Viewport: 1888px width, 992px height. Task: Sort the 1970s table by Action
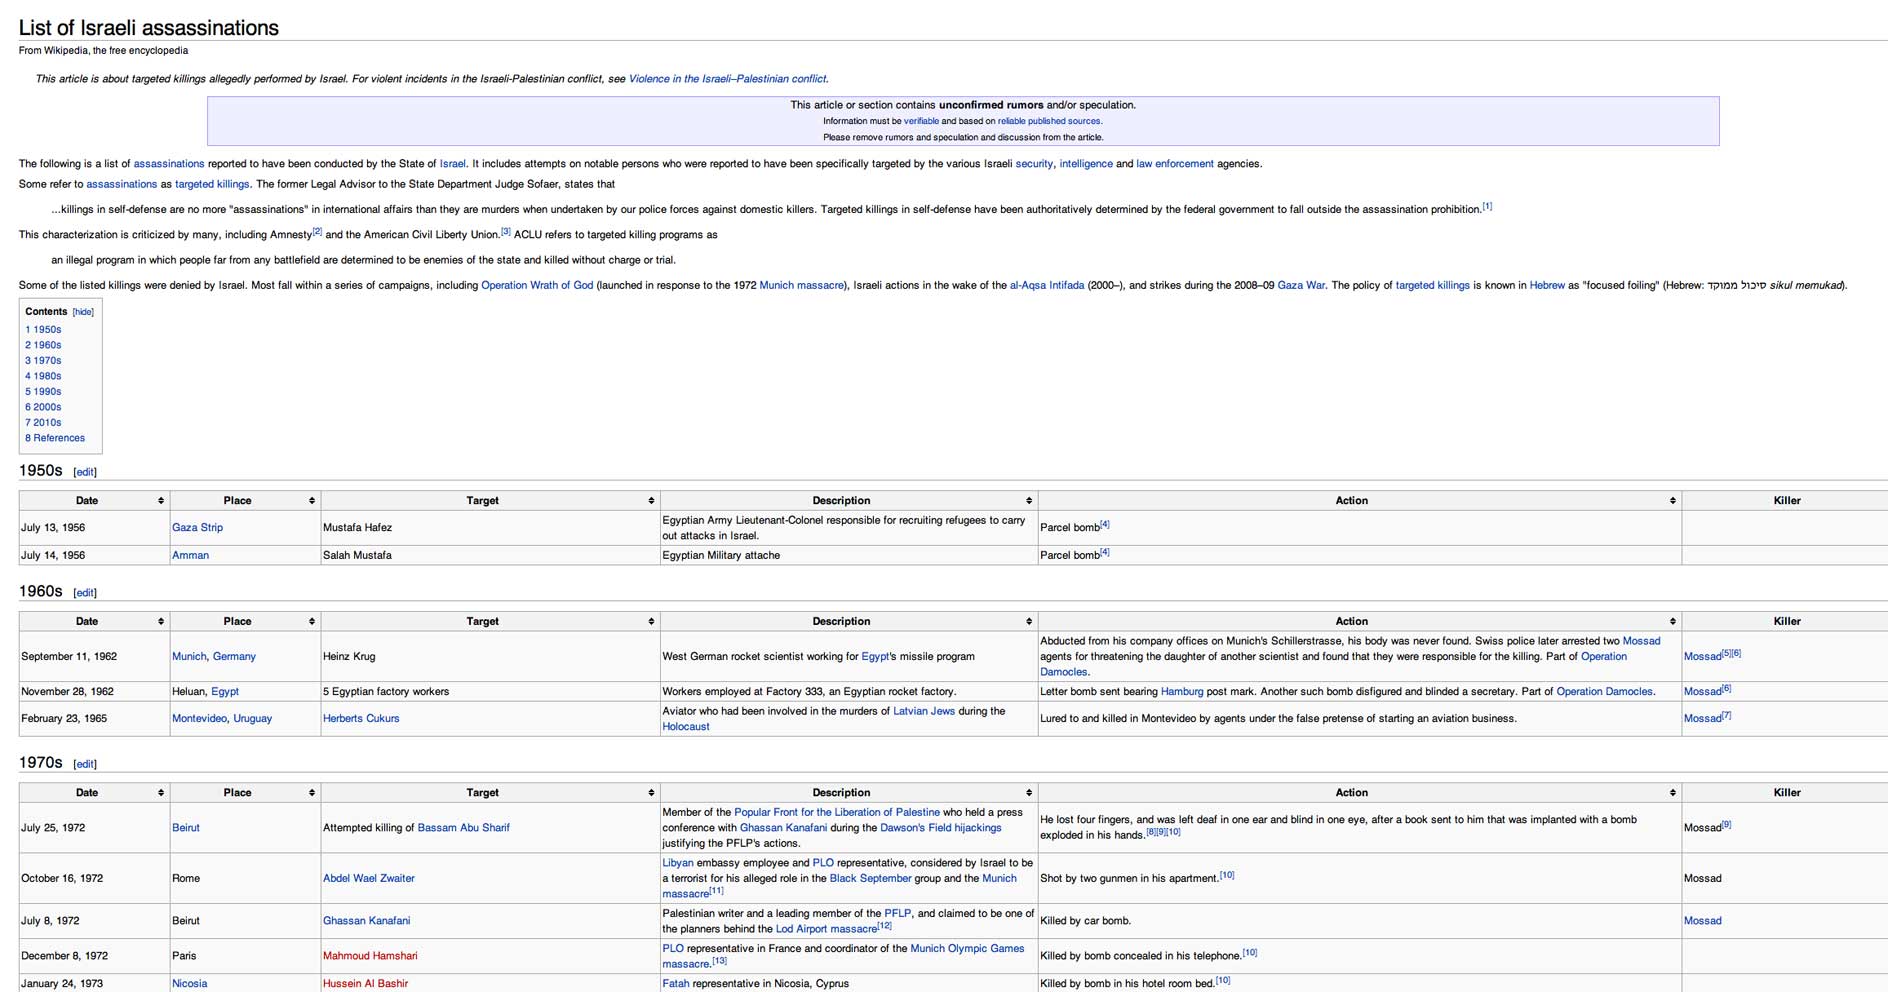click(x=1672, y=792)
